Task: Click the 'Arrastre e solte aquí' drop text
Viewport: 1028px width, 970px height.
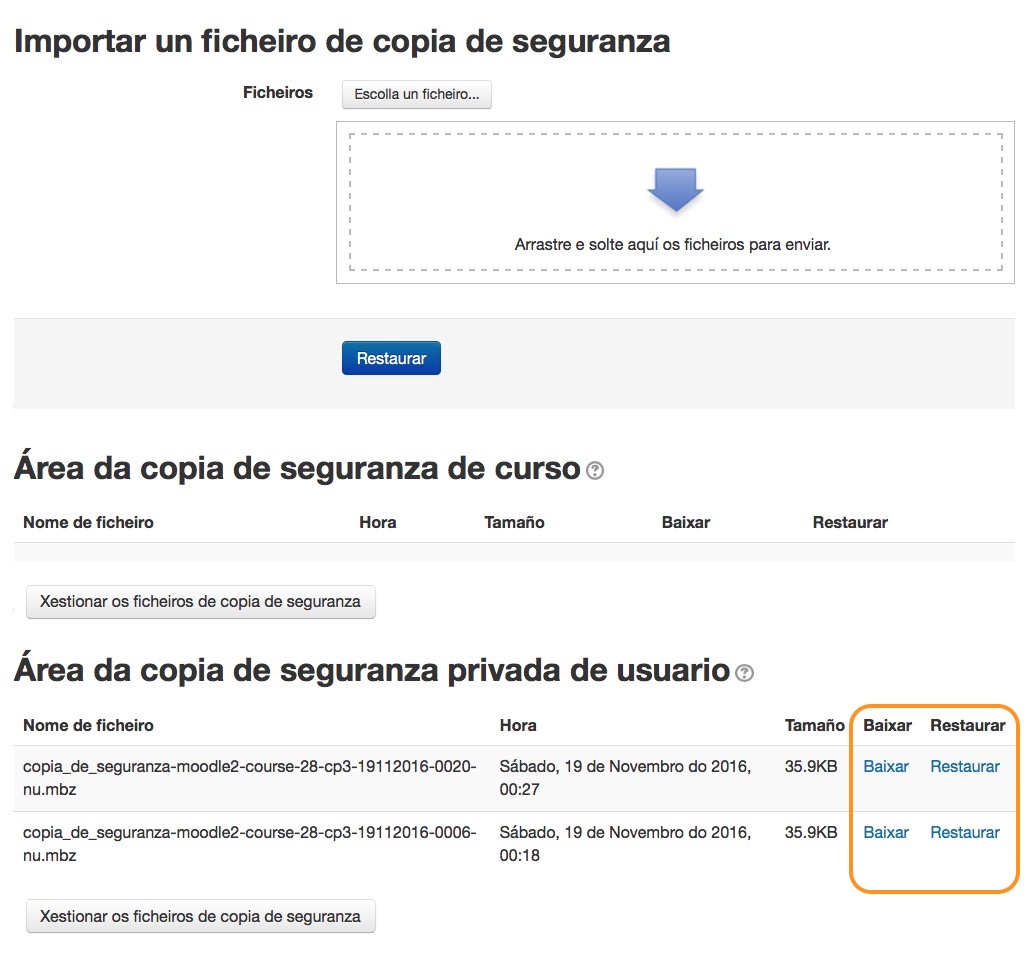Action: 672,244
